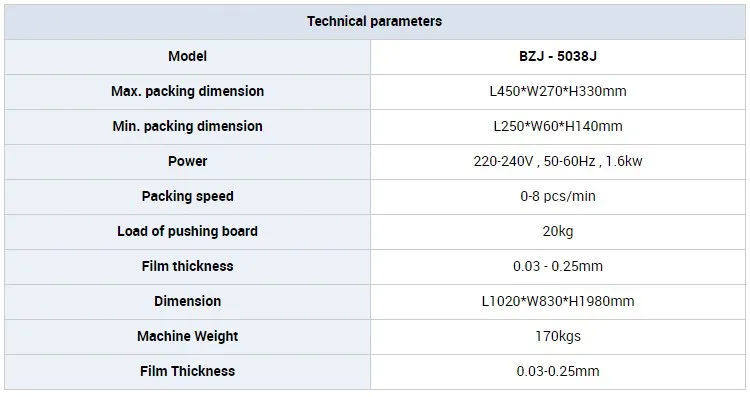The height and width of the screenshot is (397, 750).
Task: Click the 0-8 pcs/min value
Action: [558, 196]
